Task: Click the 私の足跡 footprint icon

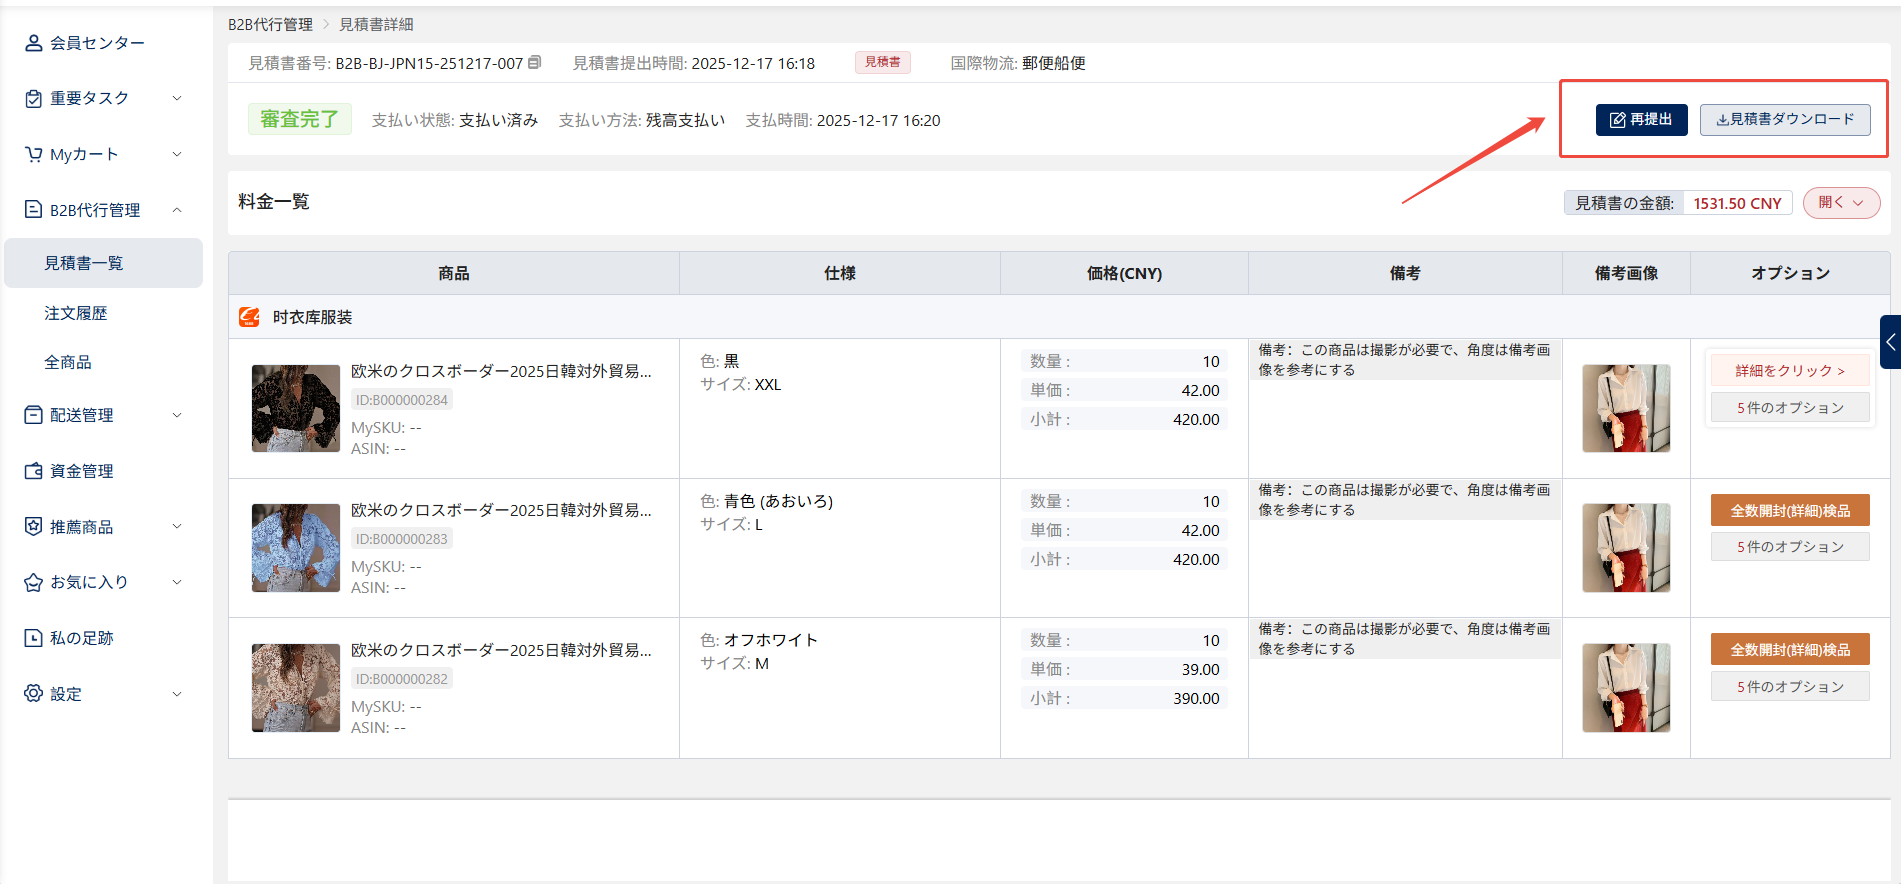Action: 33,638
